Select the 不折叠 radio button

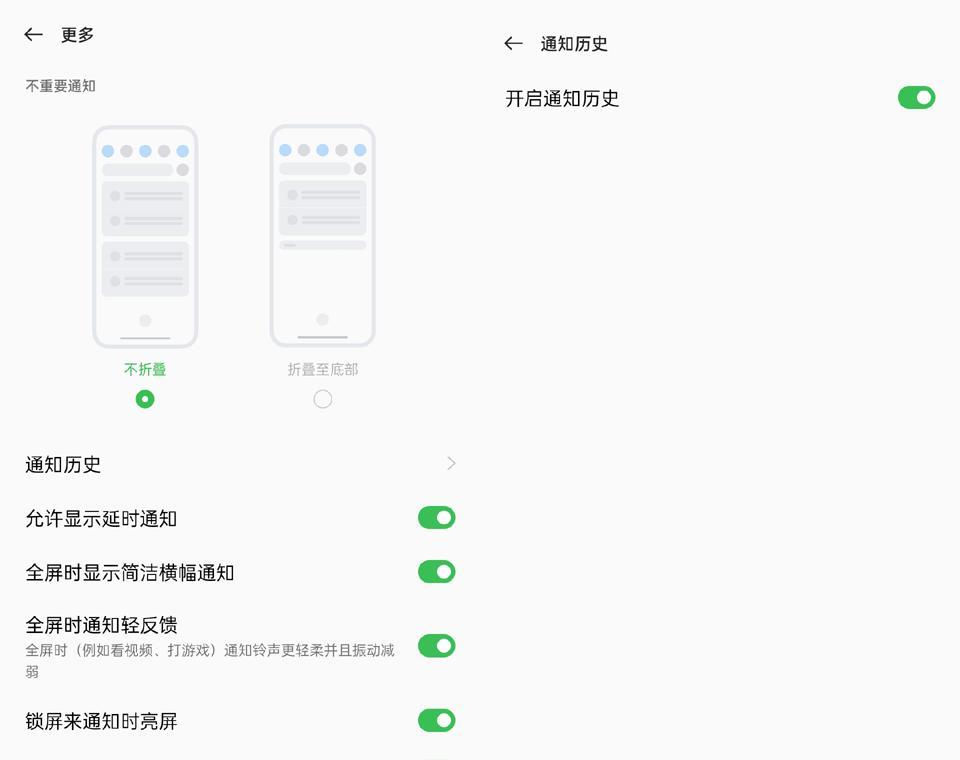[145, 399]
